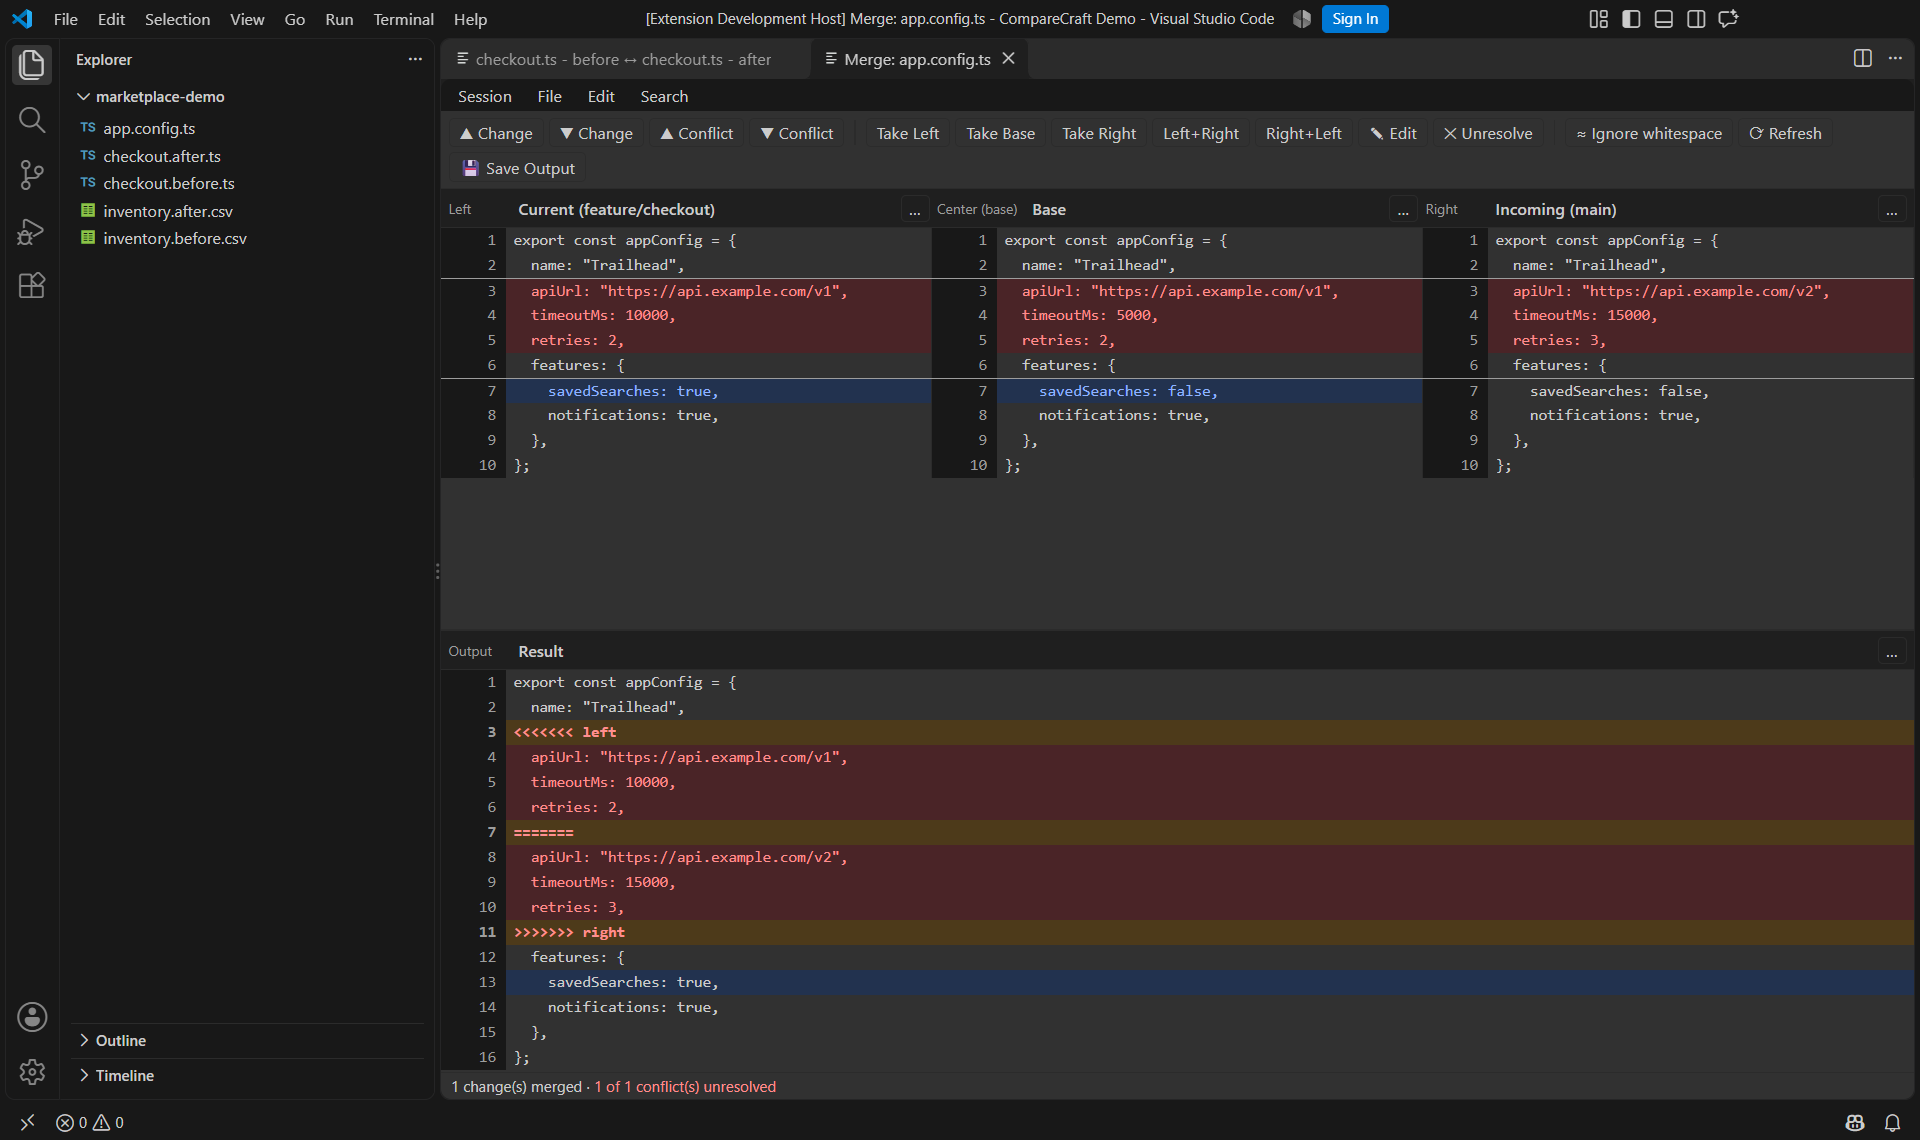
Task: Click the Copilot status bar icon
Action: click(1855, 1122)
